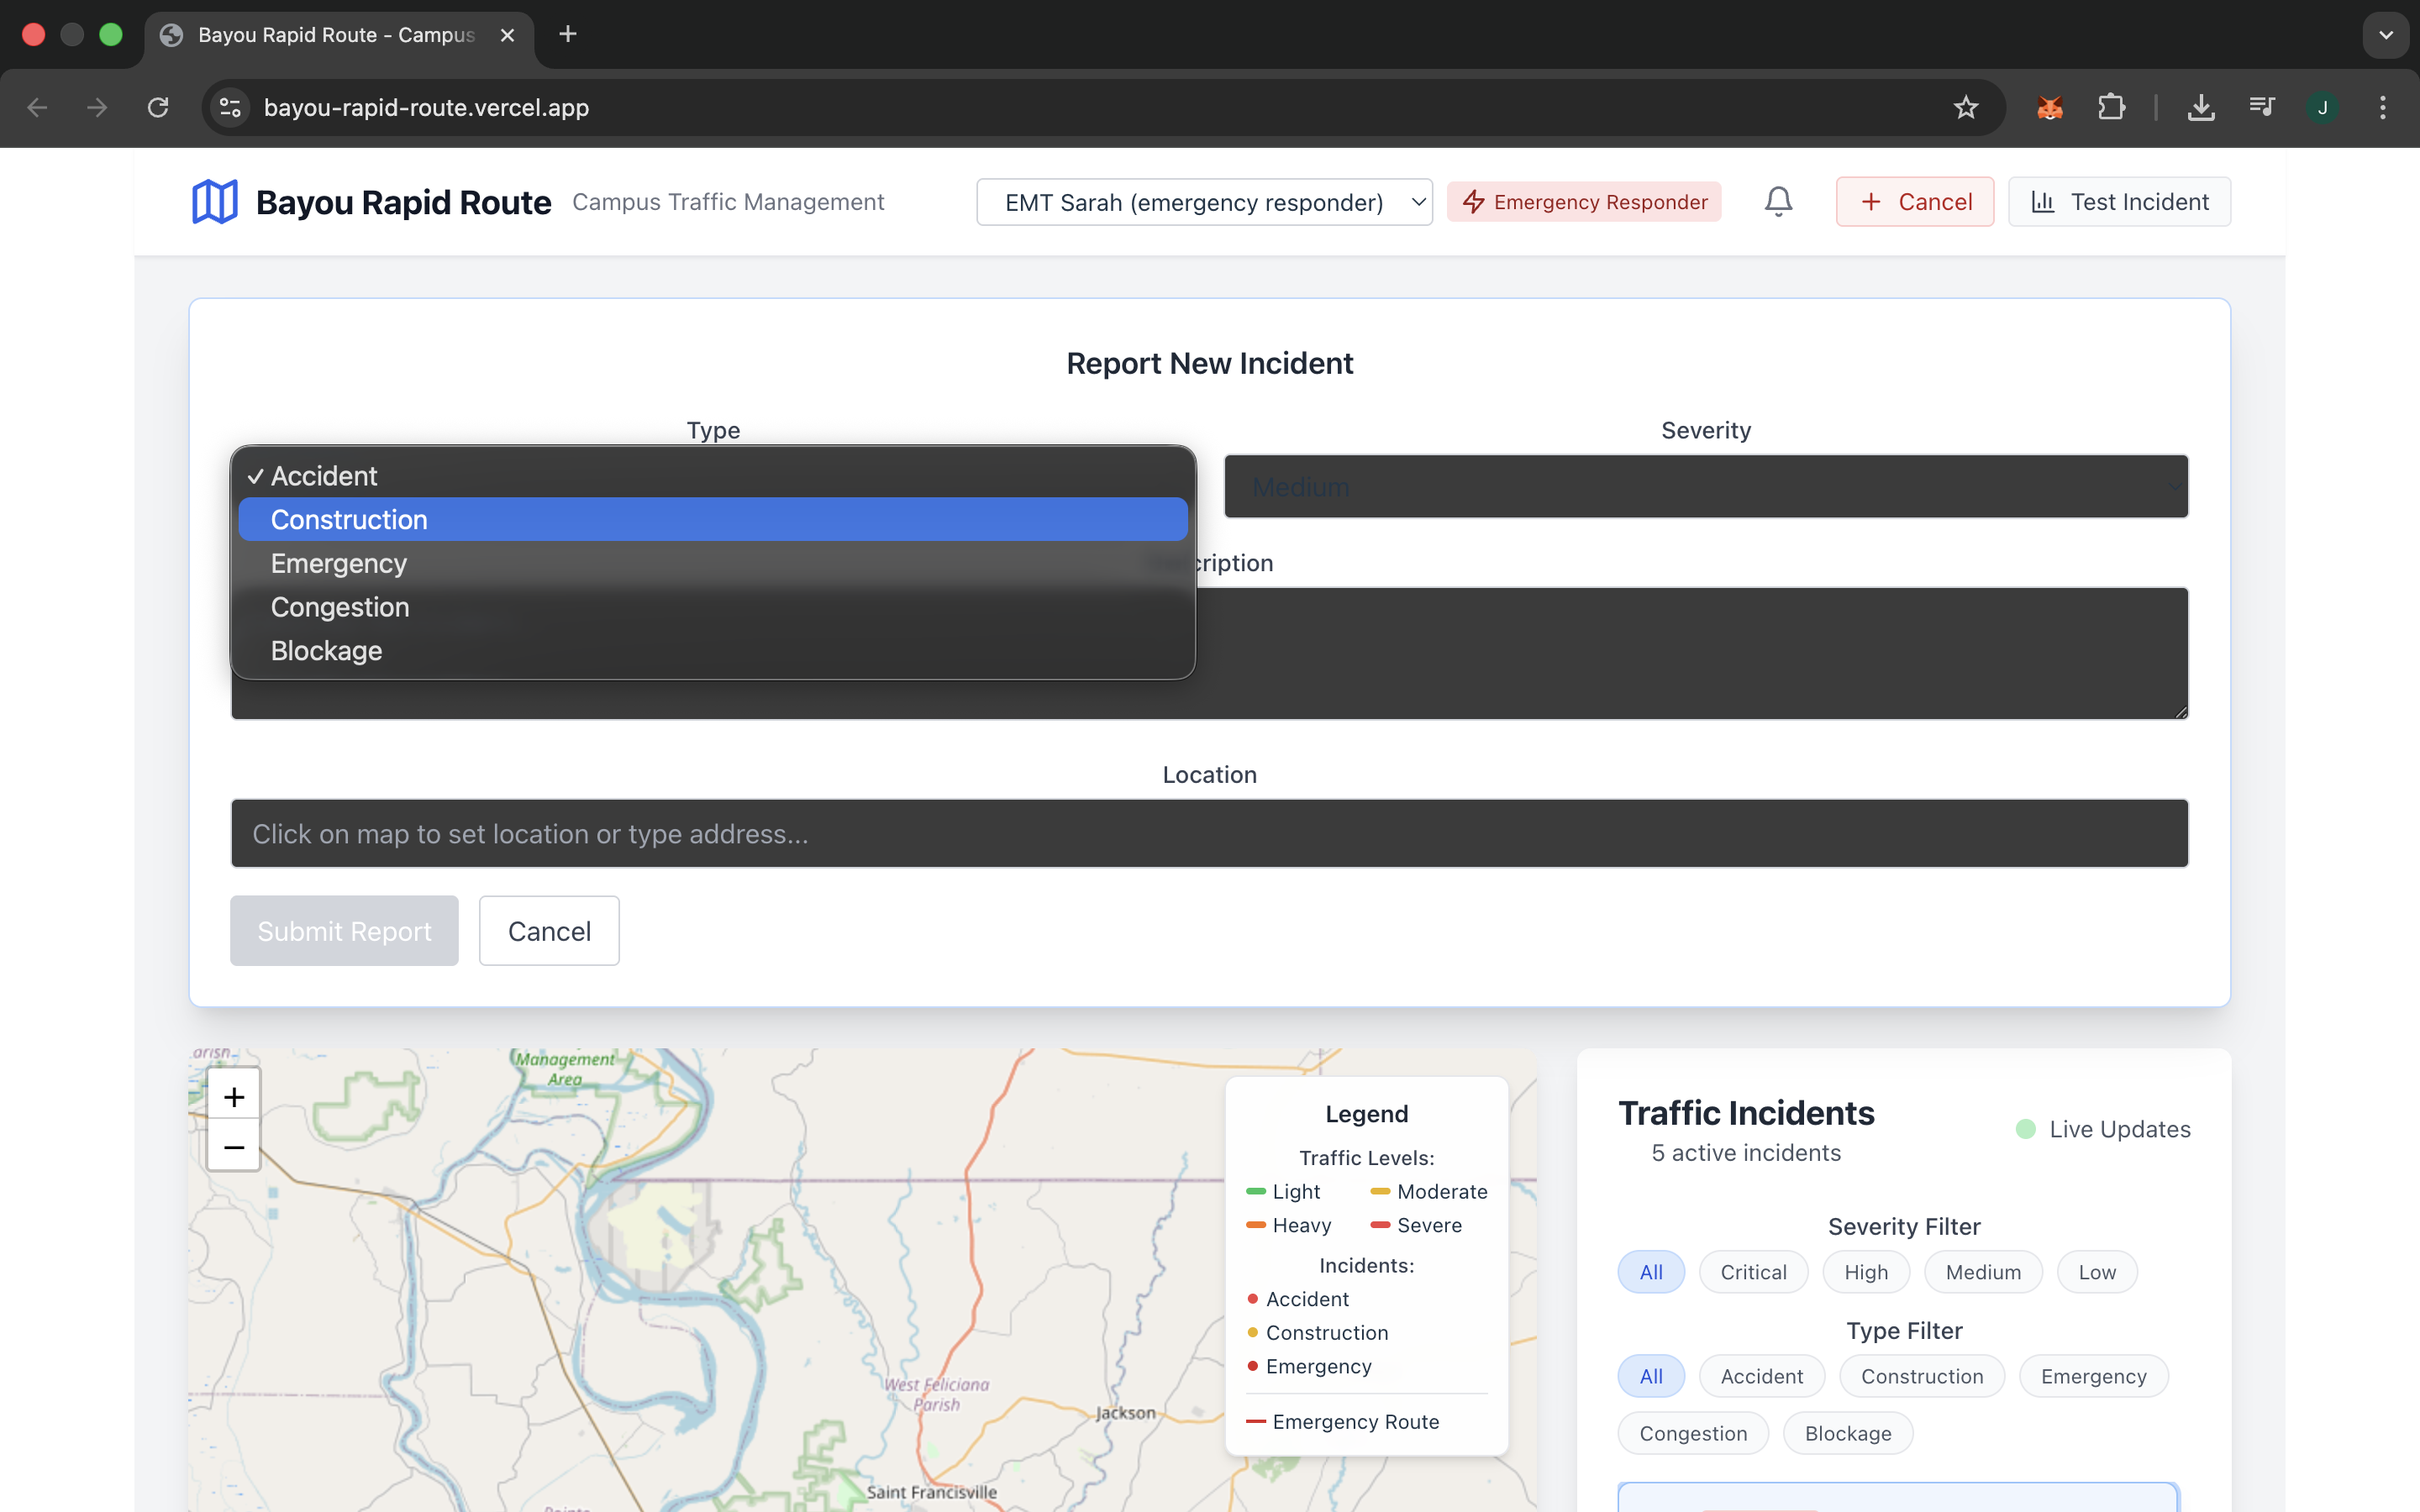Screen dimensions: 2420x1512
Task: Click Cancel button beside Submit Report
Action: 549,931
